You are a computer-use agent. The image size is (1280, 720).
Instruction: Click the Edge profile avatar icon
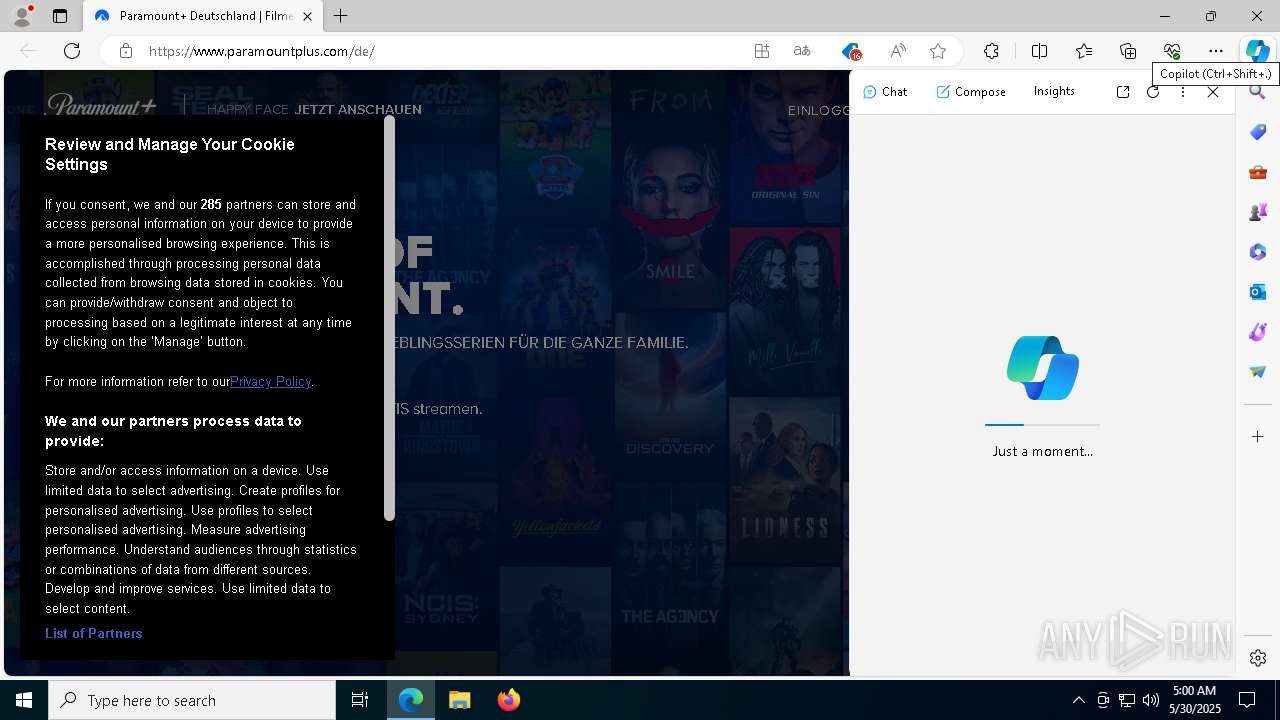[22, 16]
